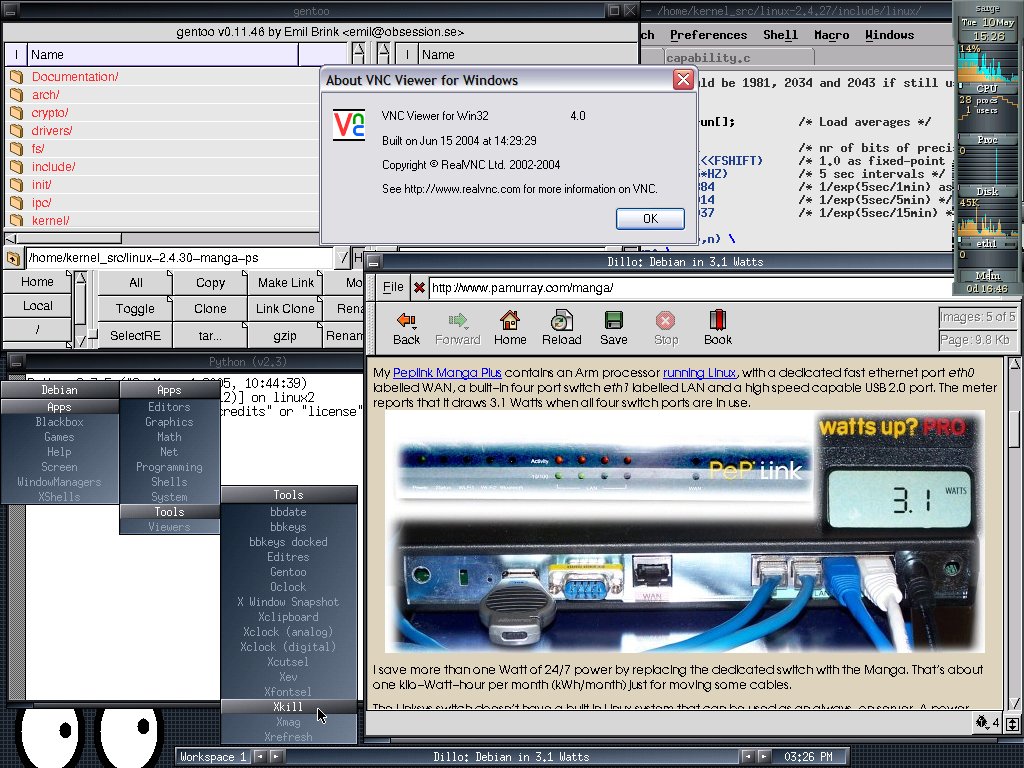Click the Dillo URL input field
Screen dimensions: 1024x768
click(691, 287)
